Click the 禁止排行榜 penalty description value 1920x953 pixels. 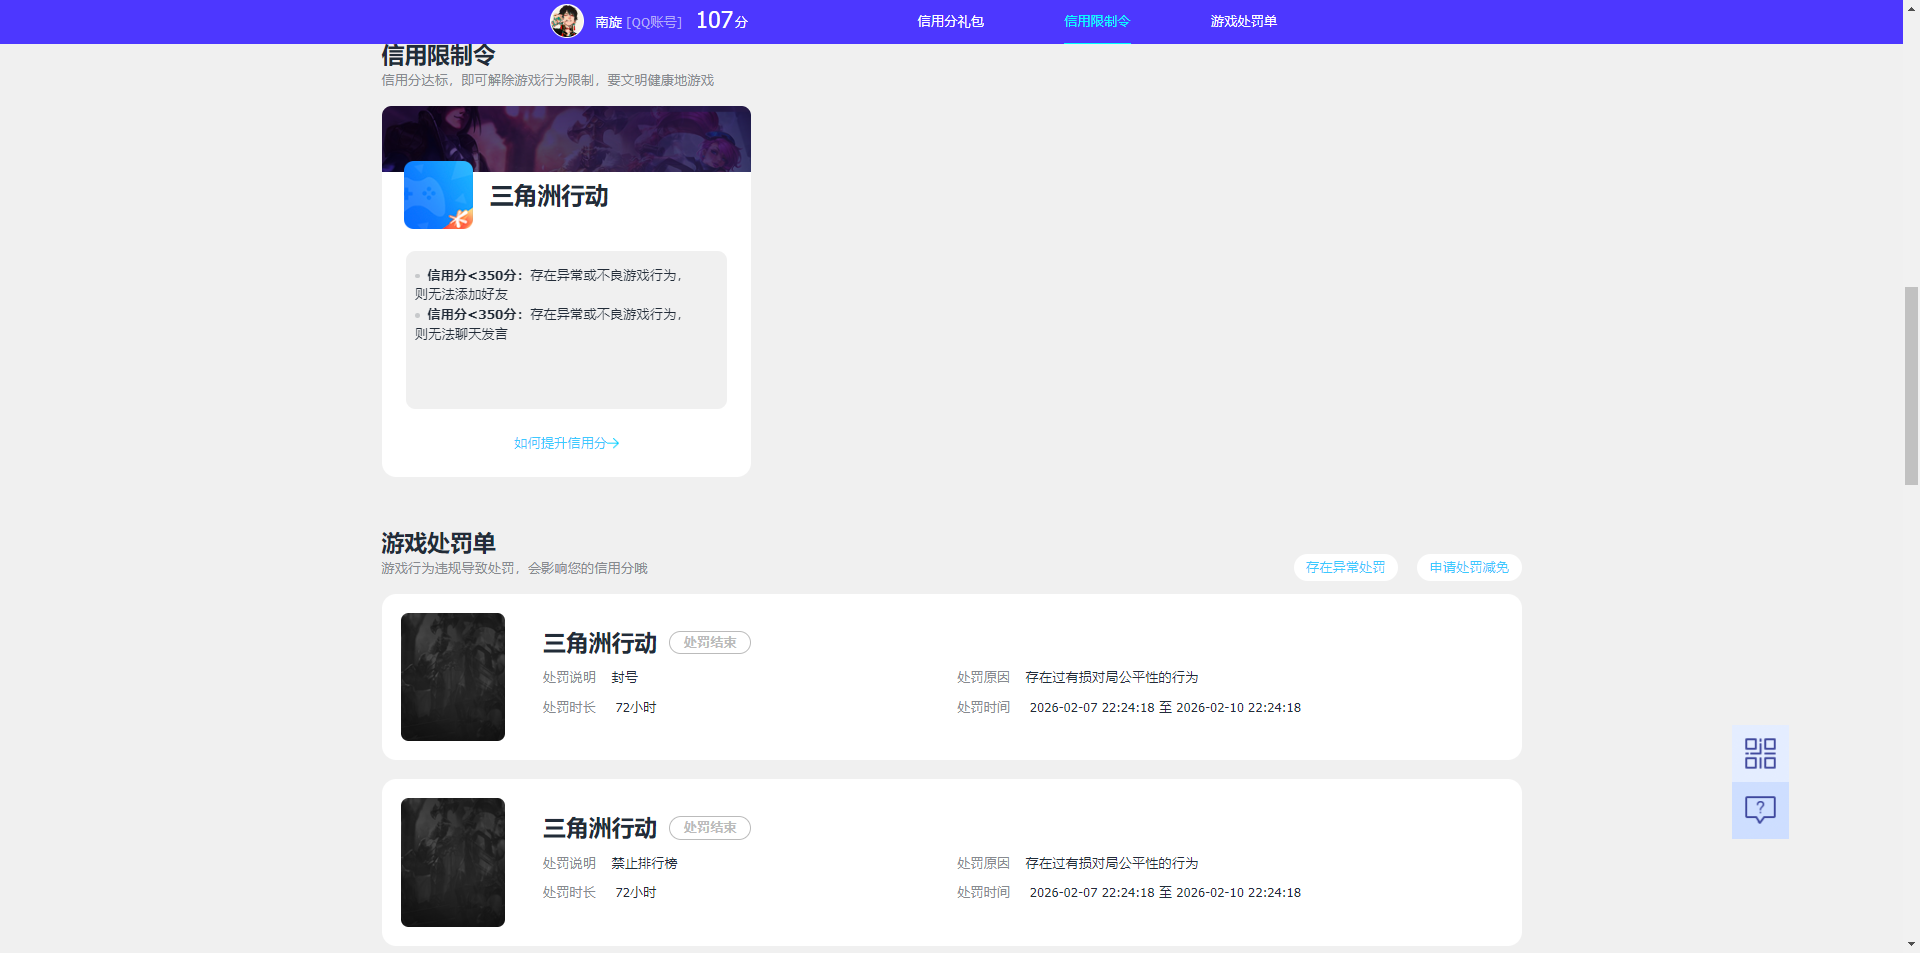pyautogui.click(x=645, y=863)
